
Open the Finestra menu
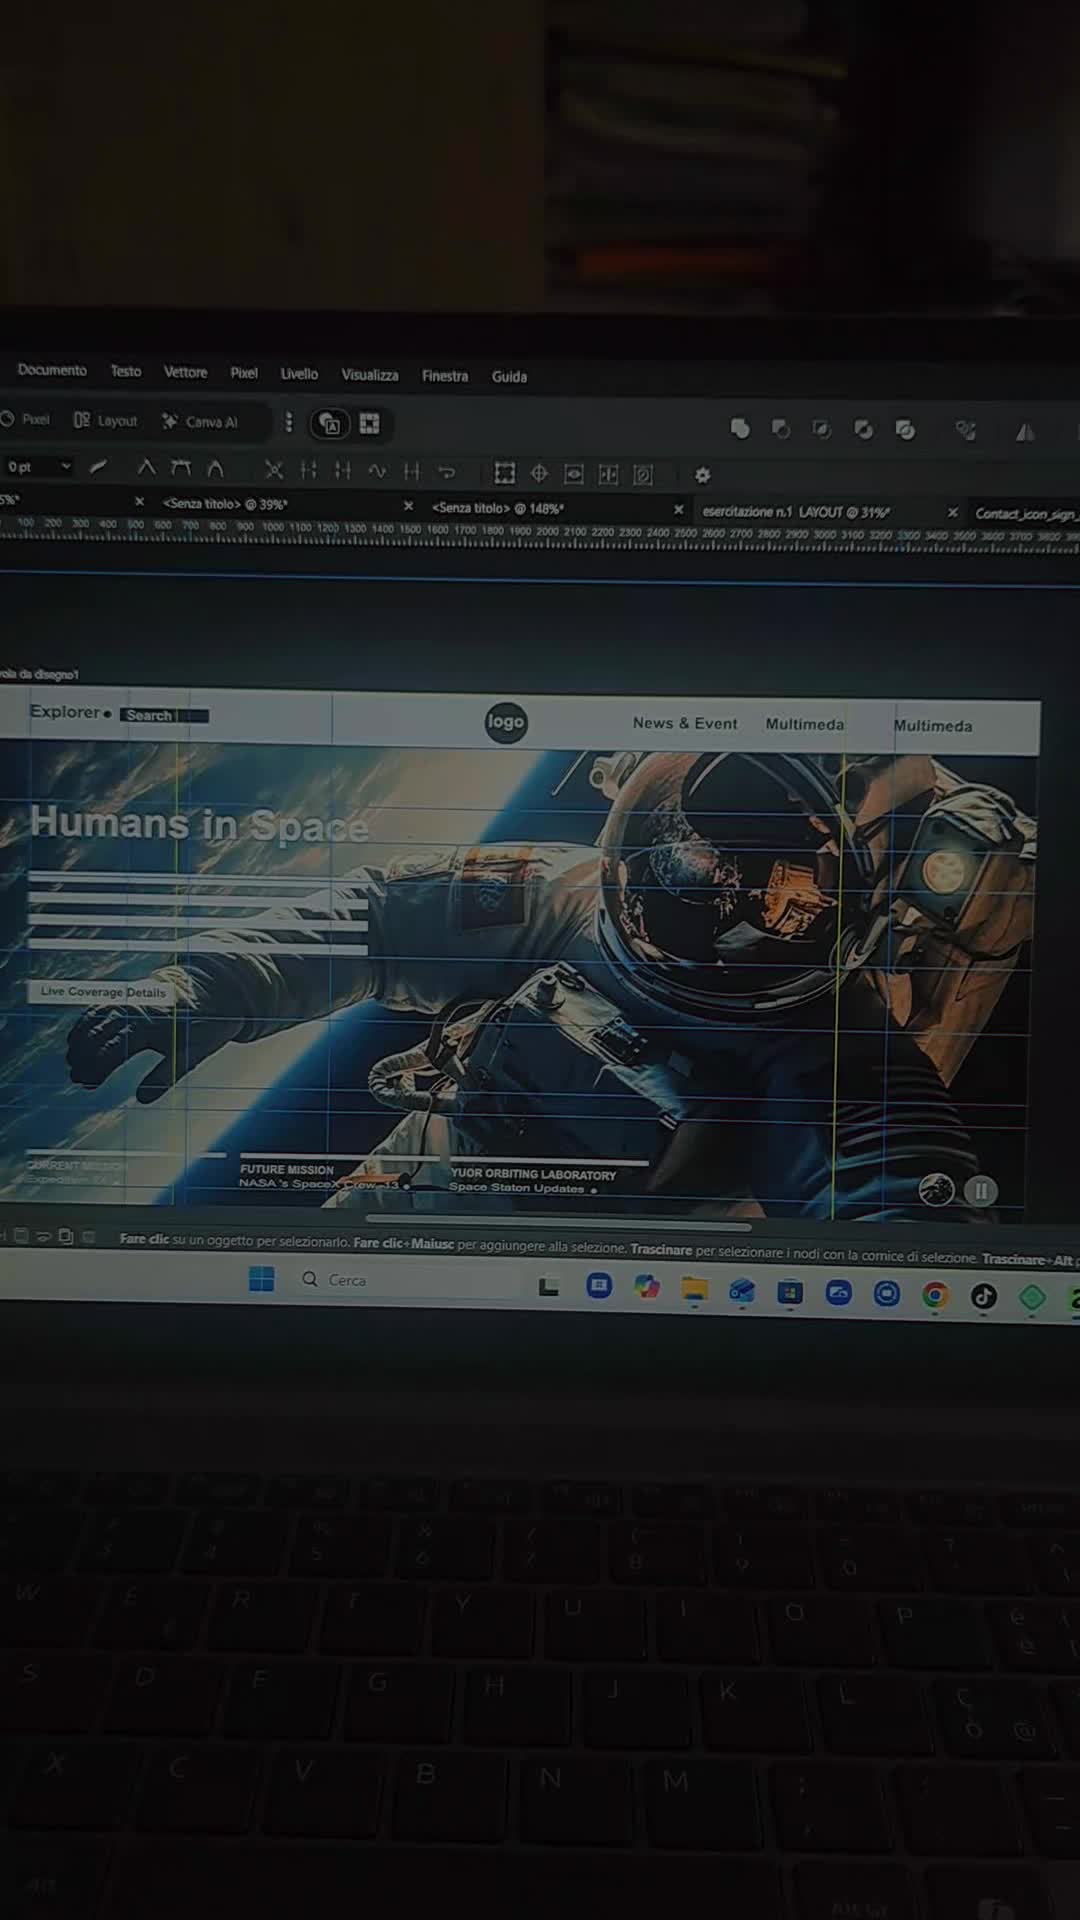(x=445, y=376)
